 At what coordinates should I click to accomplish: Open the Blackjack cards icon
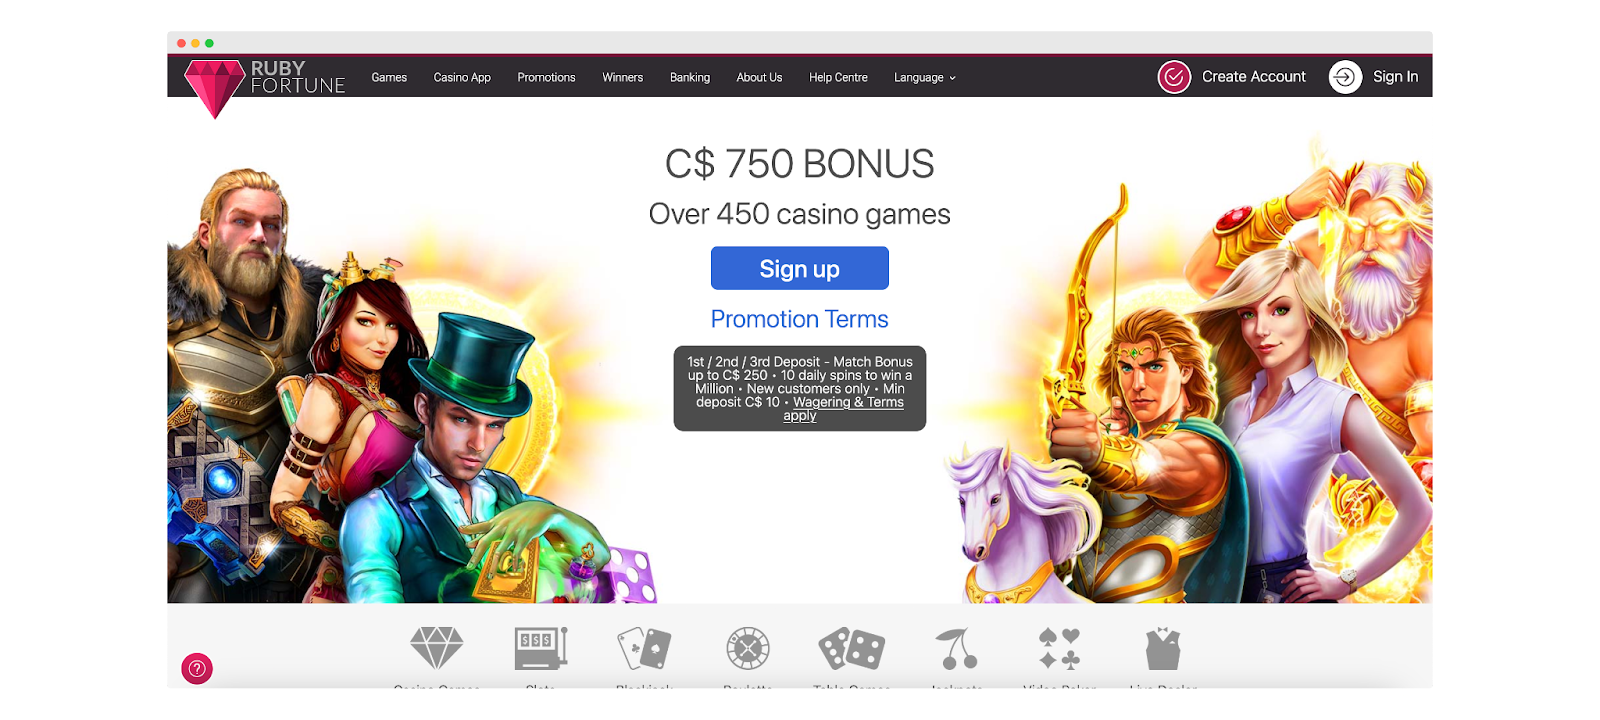click(x=645, y=648)
